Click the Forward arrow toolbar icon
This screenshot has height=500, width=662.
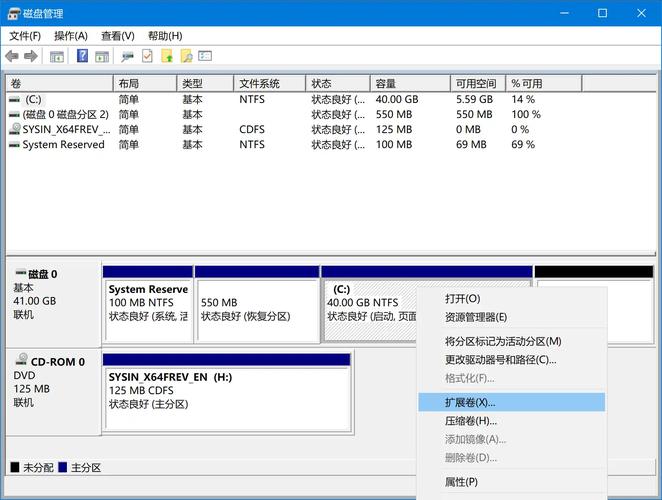31,56
